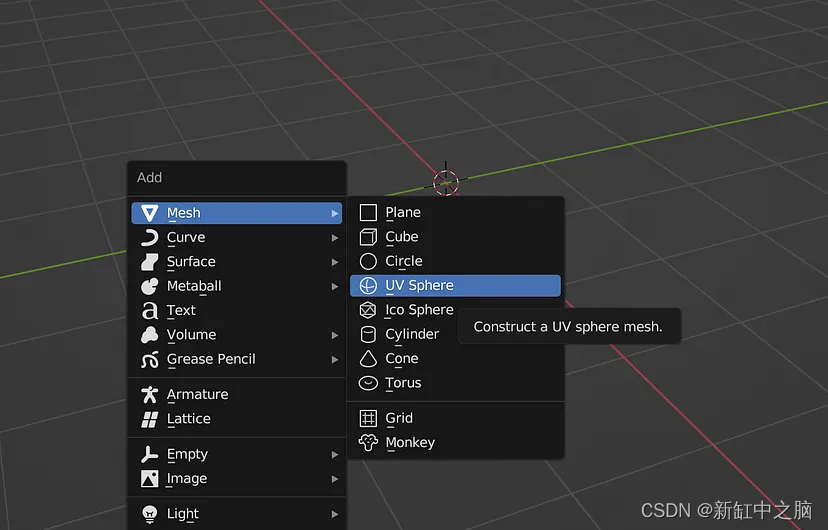This screenshot has height=530, width=828.
Task: Select Cone label
Action: tap(402, 358)
